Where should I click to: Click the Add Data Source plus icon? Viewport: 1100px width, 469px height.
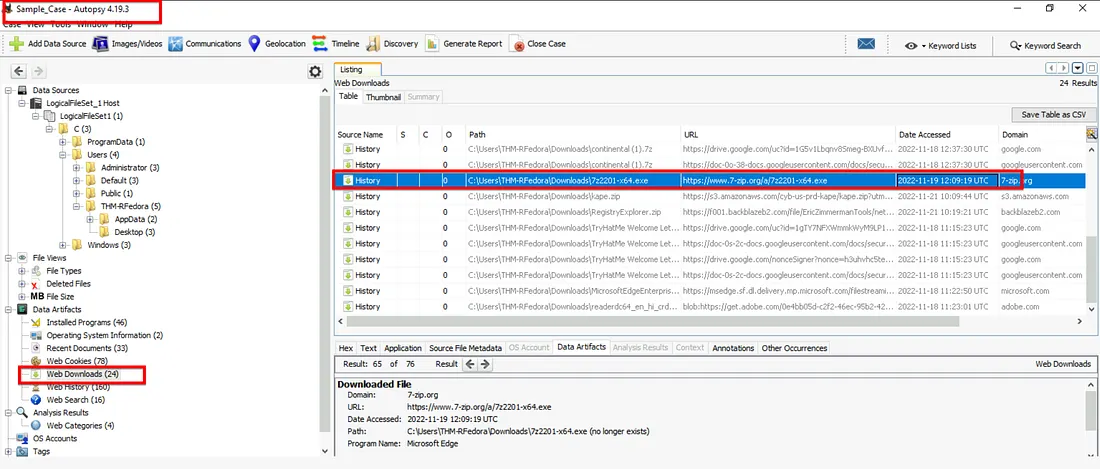point(17,44)
